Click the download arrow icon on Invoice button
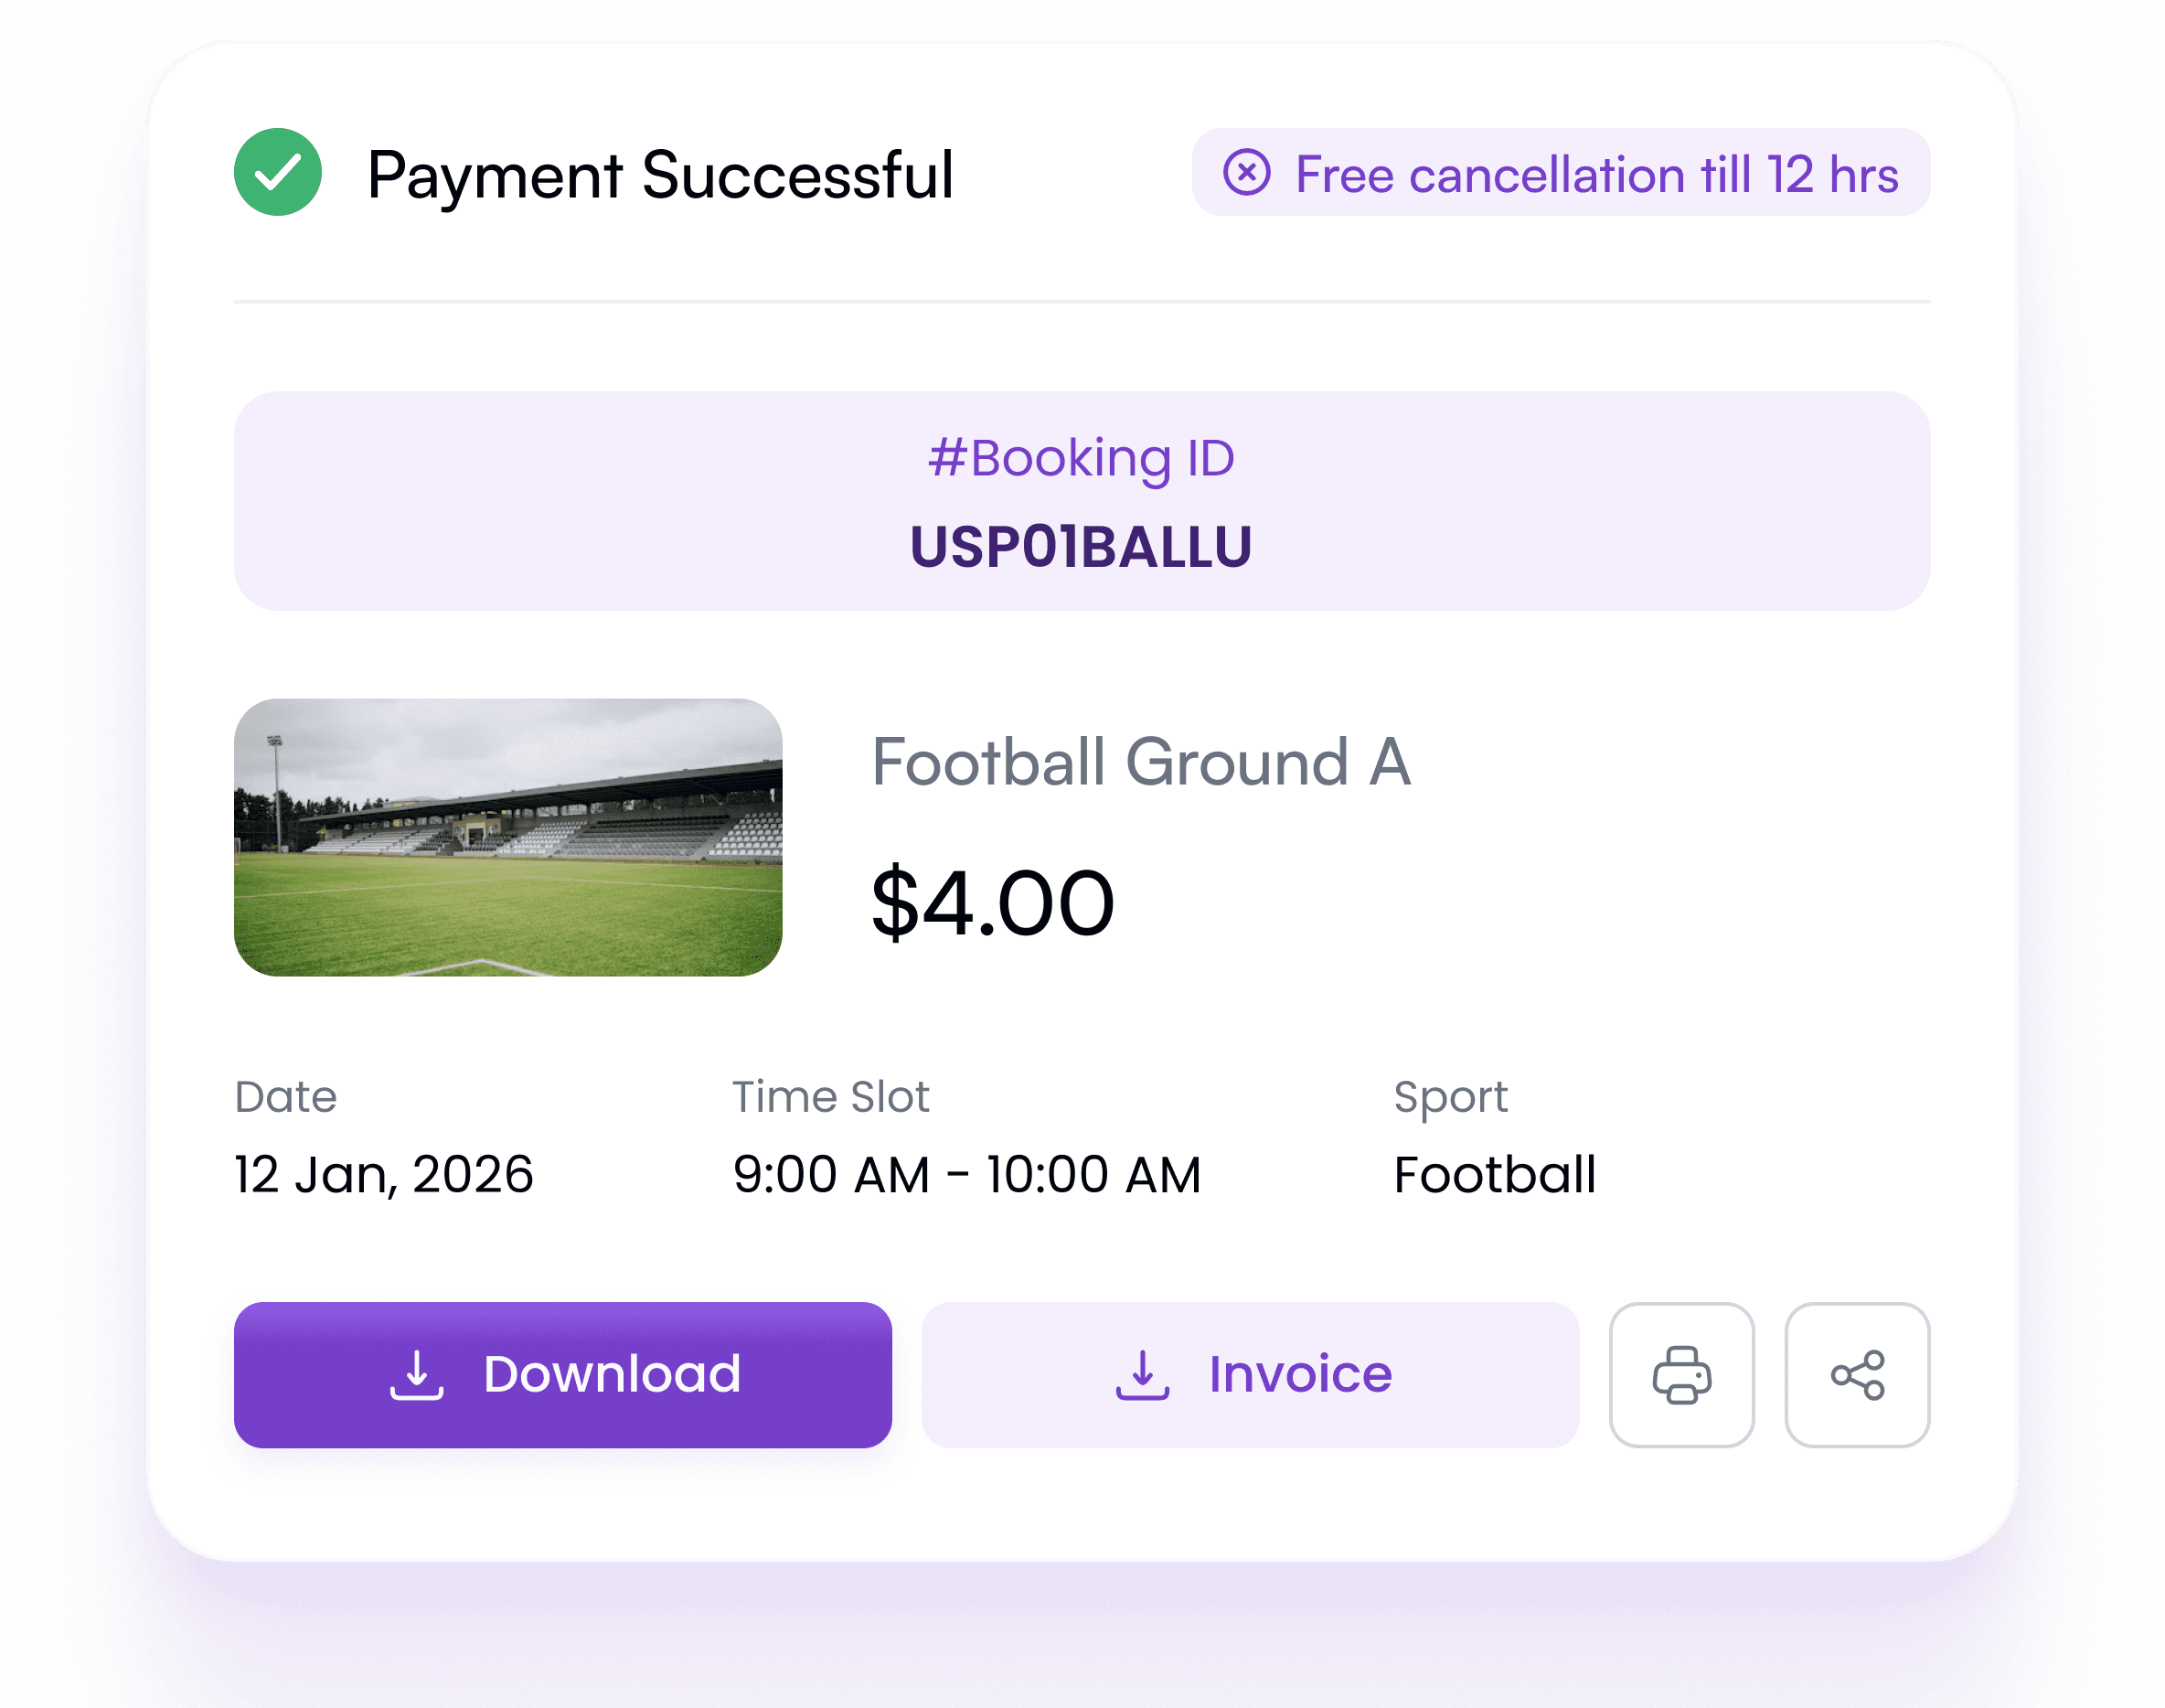 [1143, 1374]
